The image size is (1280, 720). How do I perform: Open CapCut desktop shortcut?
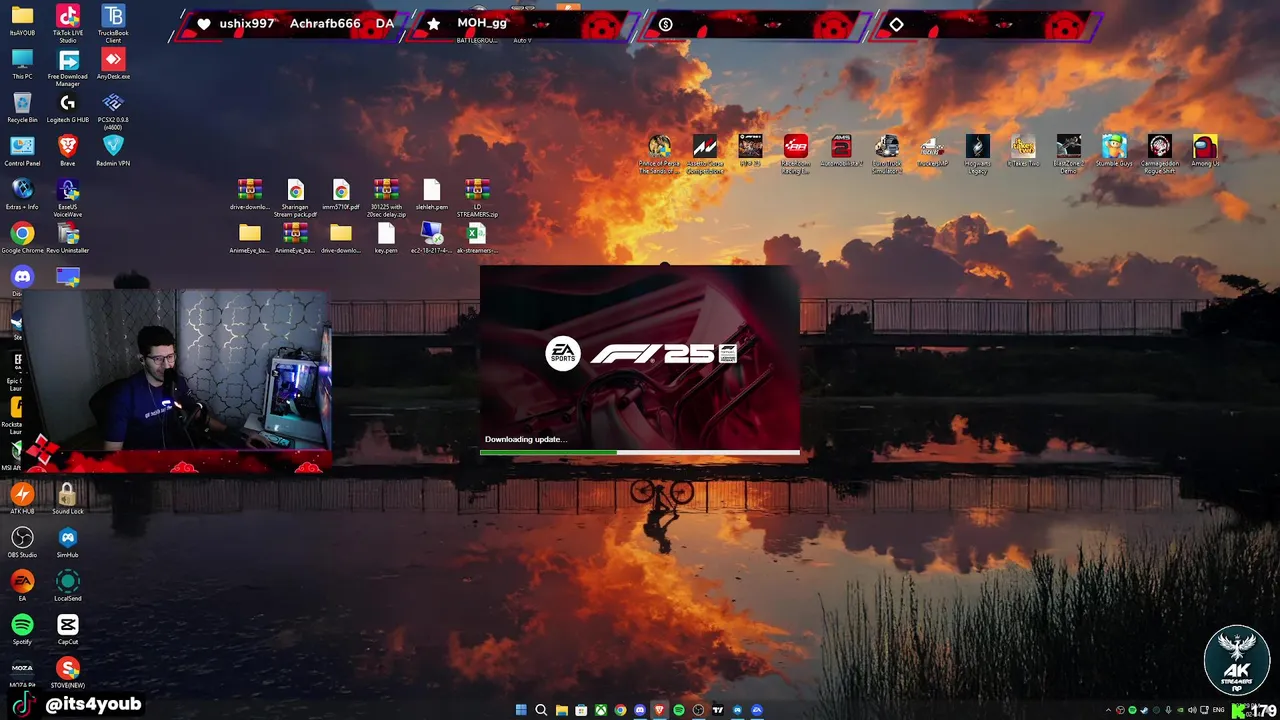[x=68, y=629]
